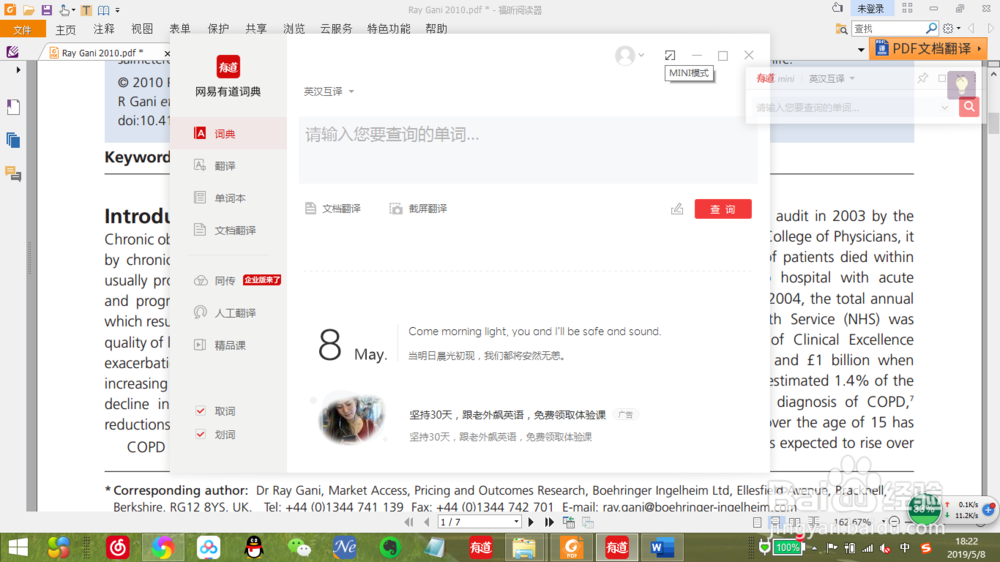Expand the Foxit left navigation panel arrow

[x=18, y=70]
